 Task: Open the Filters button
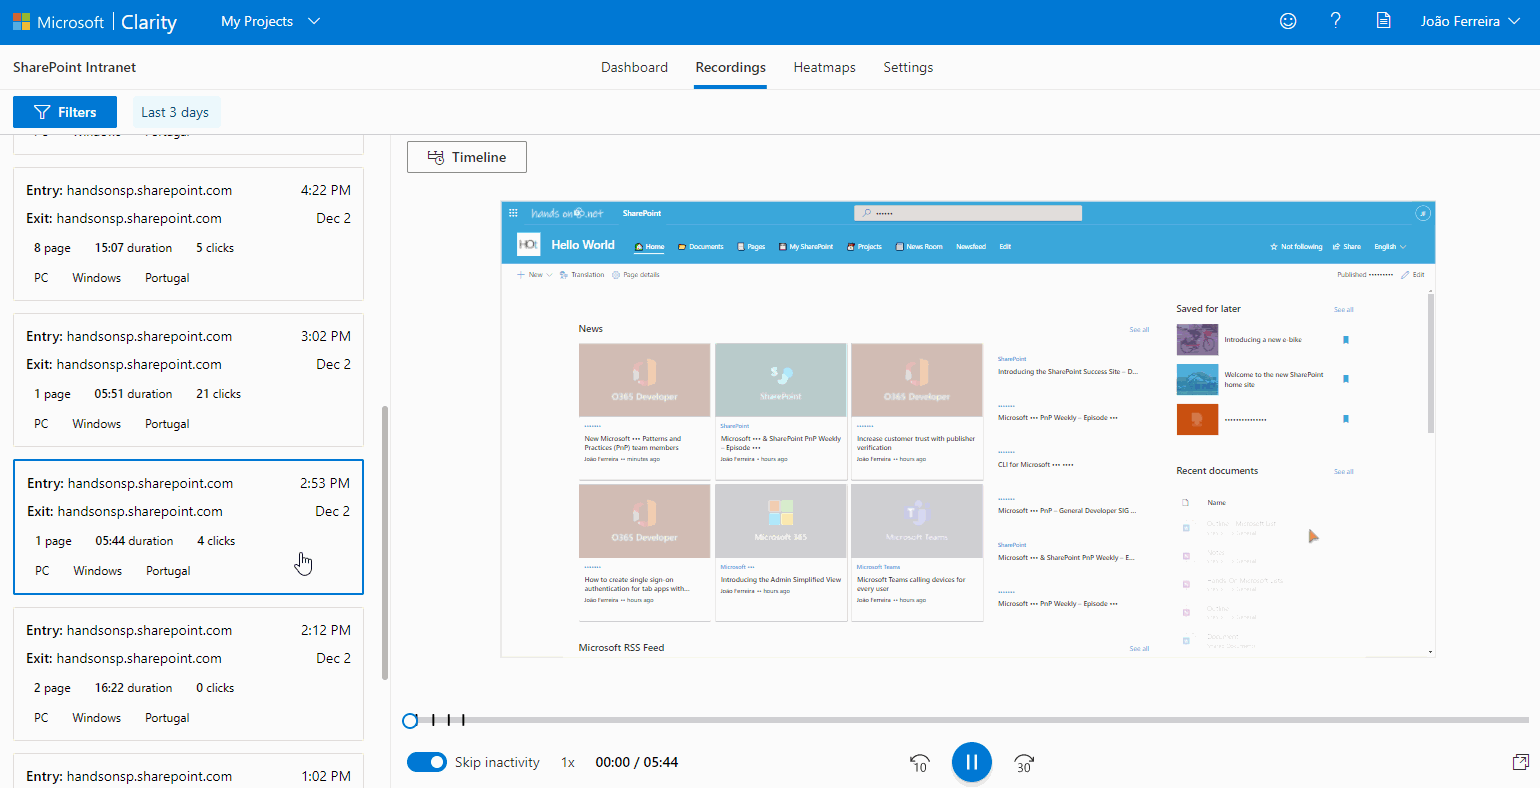coord(65,112)
